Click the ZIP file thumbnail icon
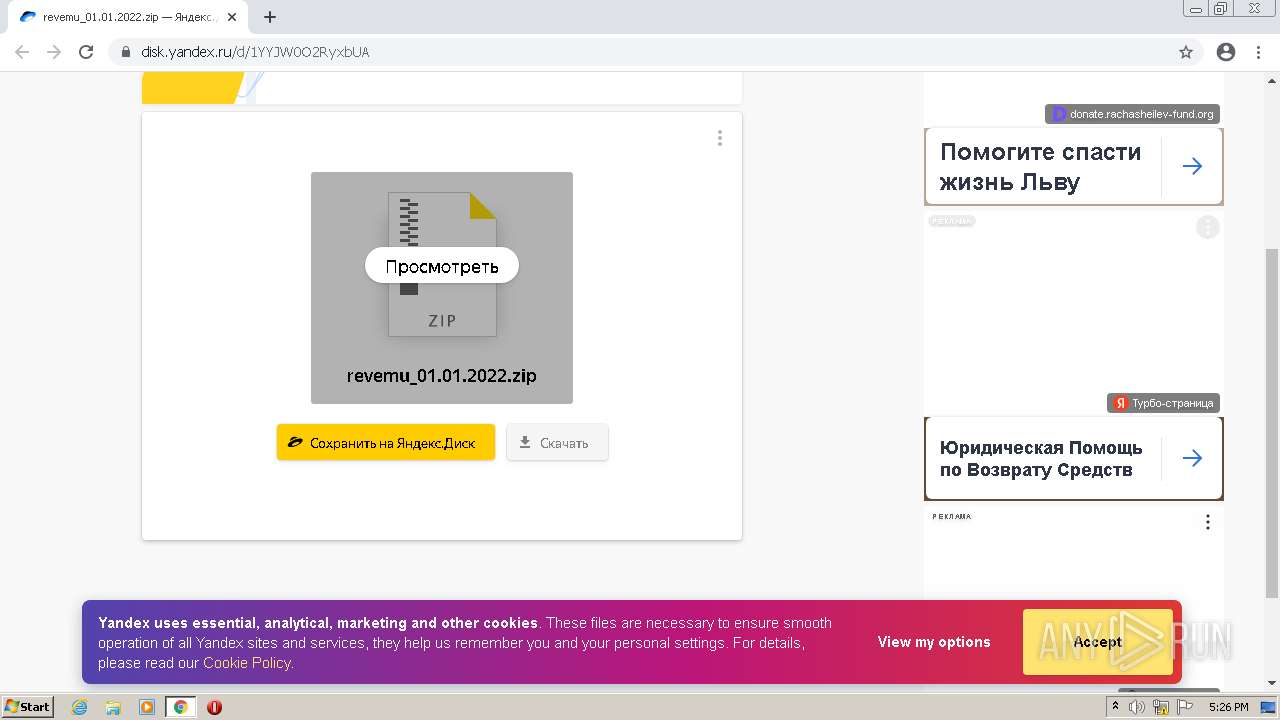The image size is (1280, 720). (x=442, y=264)
